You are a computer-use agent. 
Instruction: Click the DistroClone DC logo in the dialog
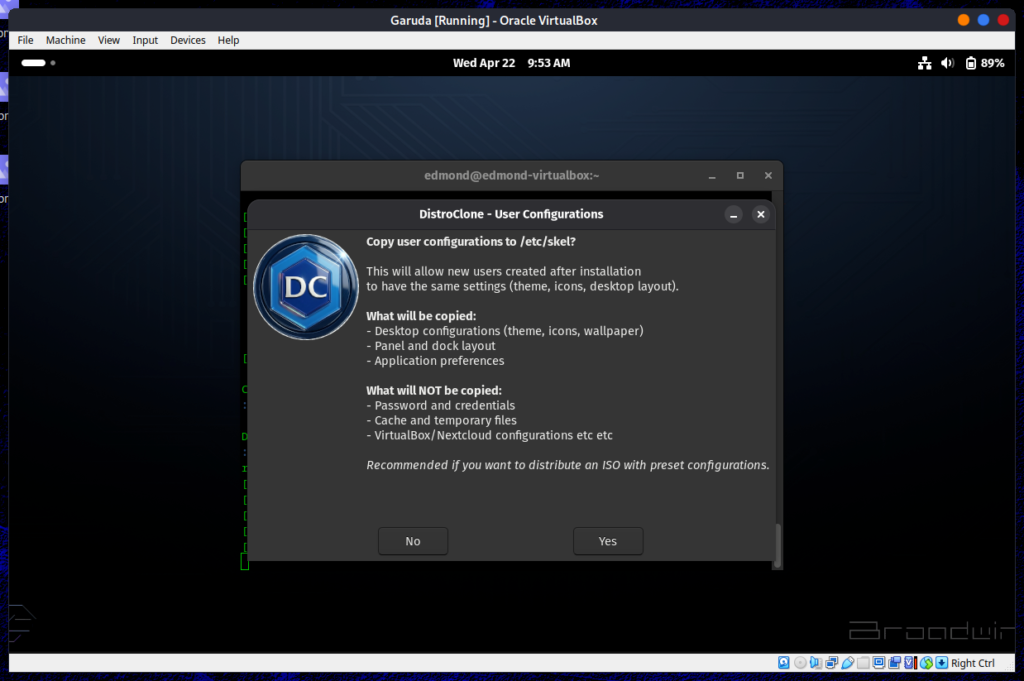click(305, 287)
